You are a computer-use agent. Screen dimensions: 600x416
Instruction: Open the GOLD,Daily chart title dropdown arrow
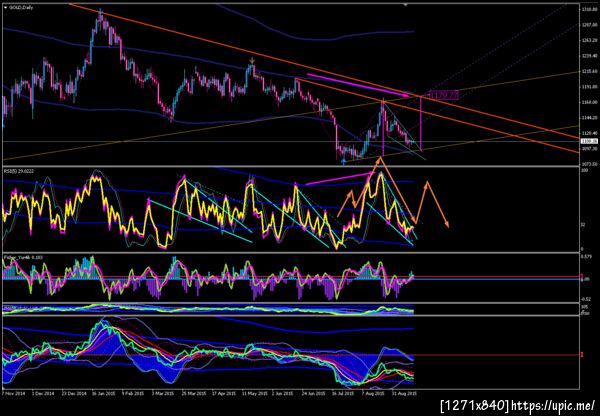5,7
